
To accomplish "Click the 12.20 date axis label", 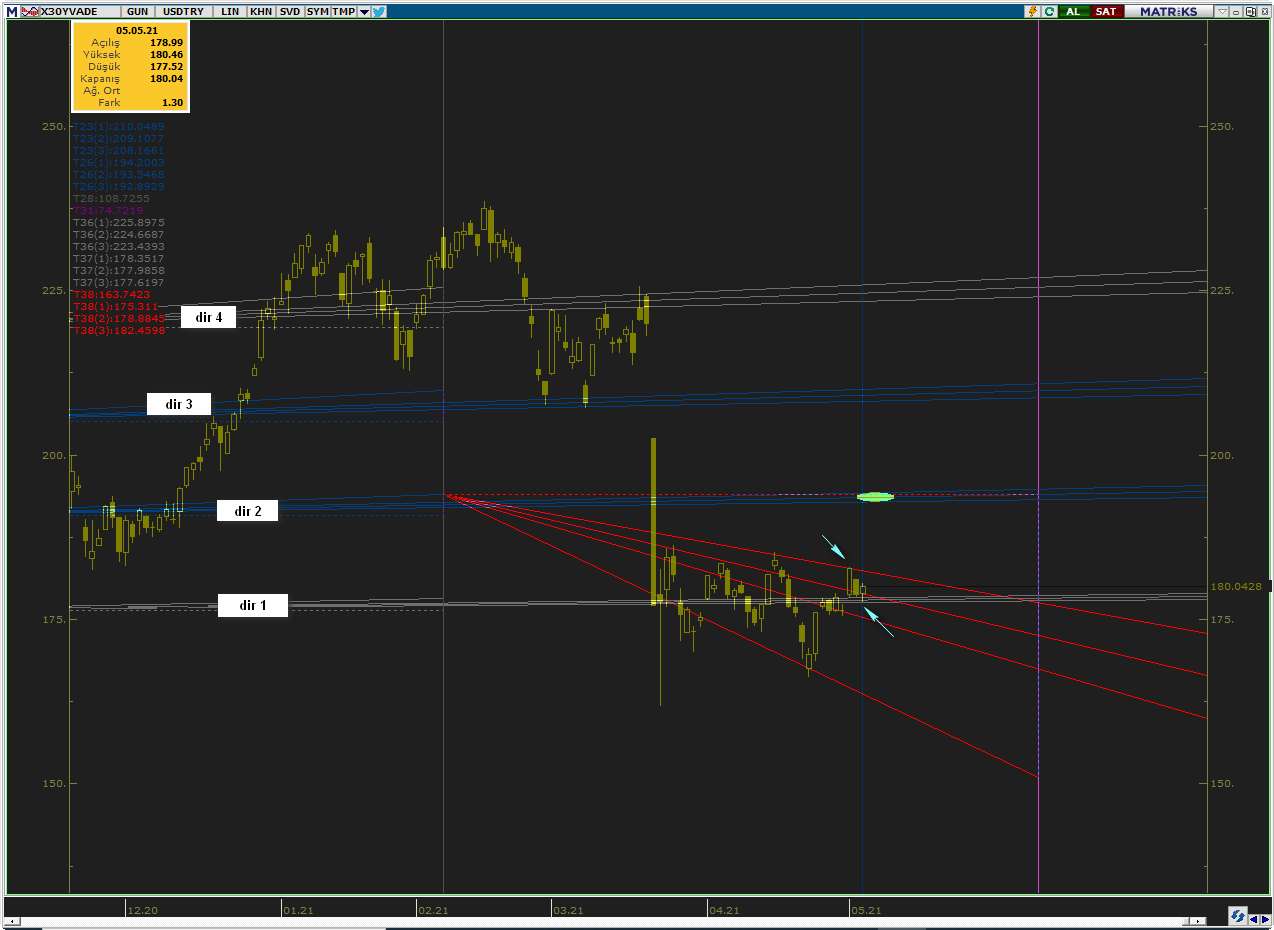I will tap(142, 910).
